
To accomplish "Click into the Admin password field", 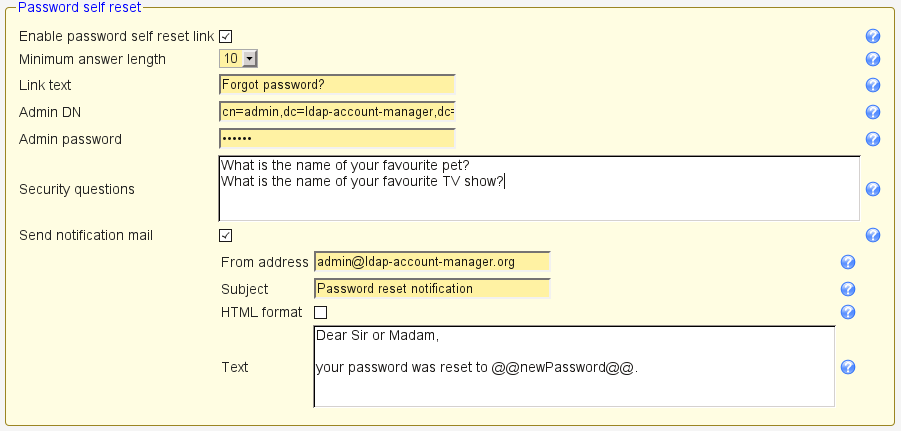I will pos(337,139).
